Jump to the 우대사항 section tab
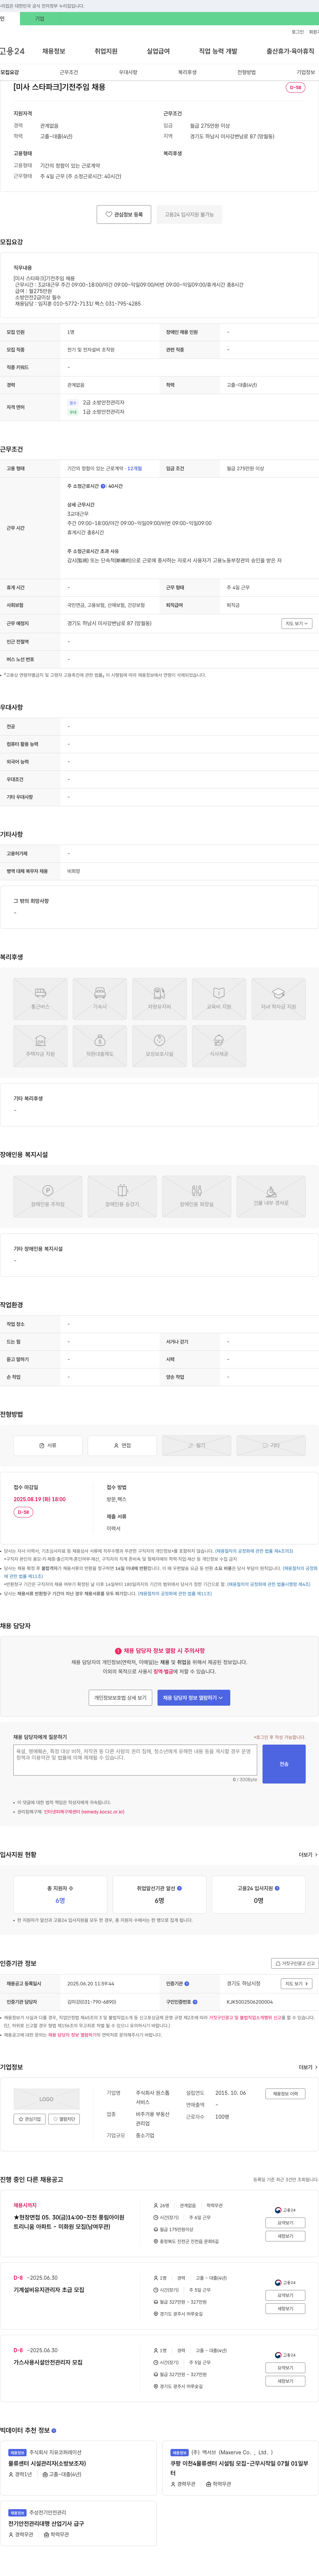Image resolution: width=319 pixels, height=2576 pixels. click(128, 72)
